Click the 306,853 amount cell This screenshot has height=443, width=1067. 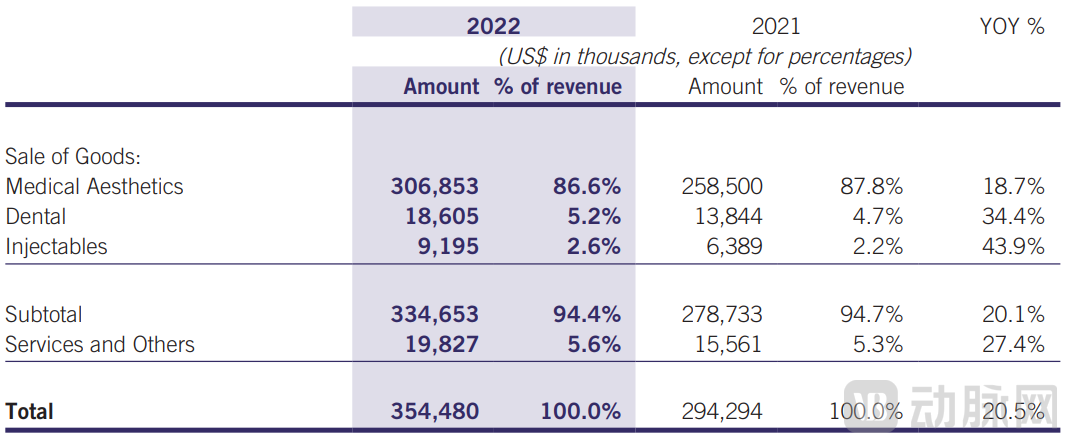tap(435, 186)
